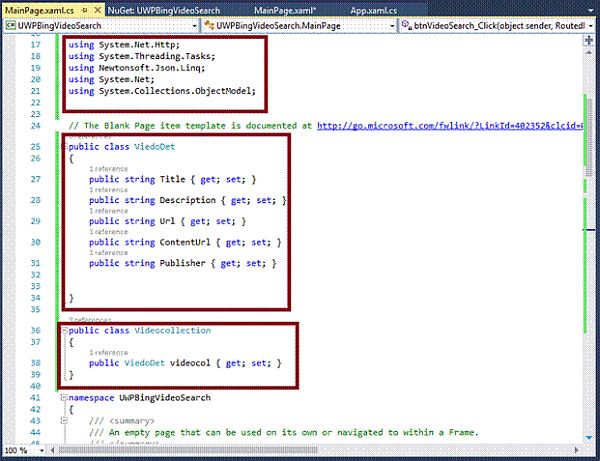Click the 'Publisher' property name
600x461 pixels.
183,263
